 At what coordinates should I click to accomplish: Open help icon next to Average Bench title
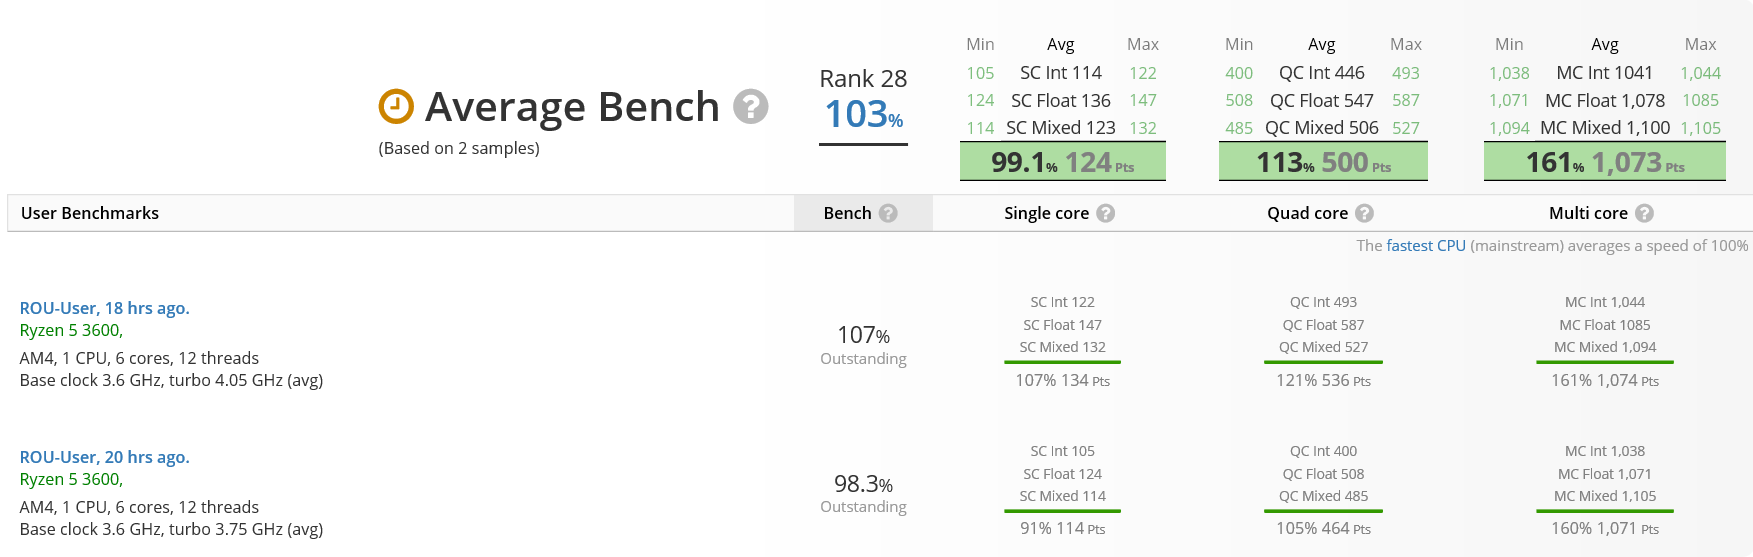[751, 106]
